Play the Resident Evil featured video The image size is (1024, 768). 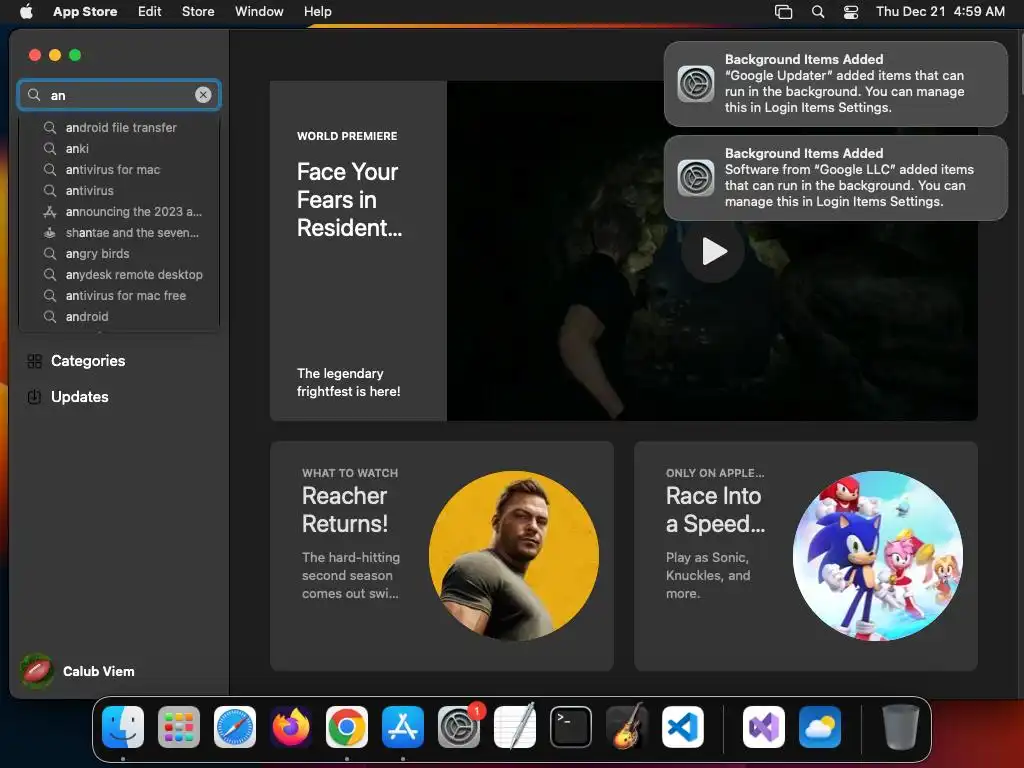[713, 251]
